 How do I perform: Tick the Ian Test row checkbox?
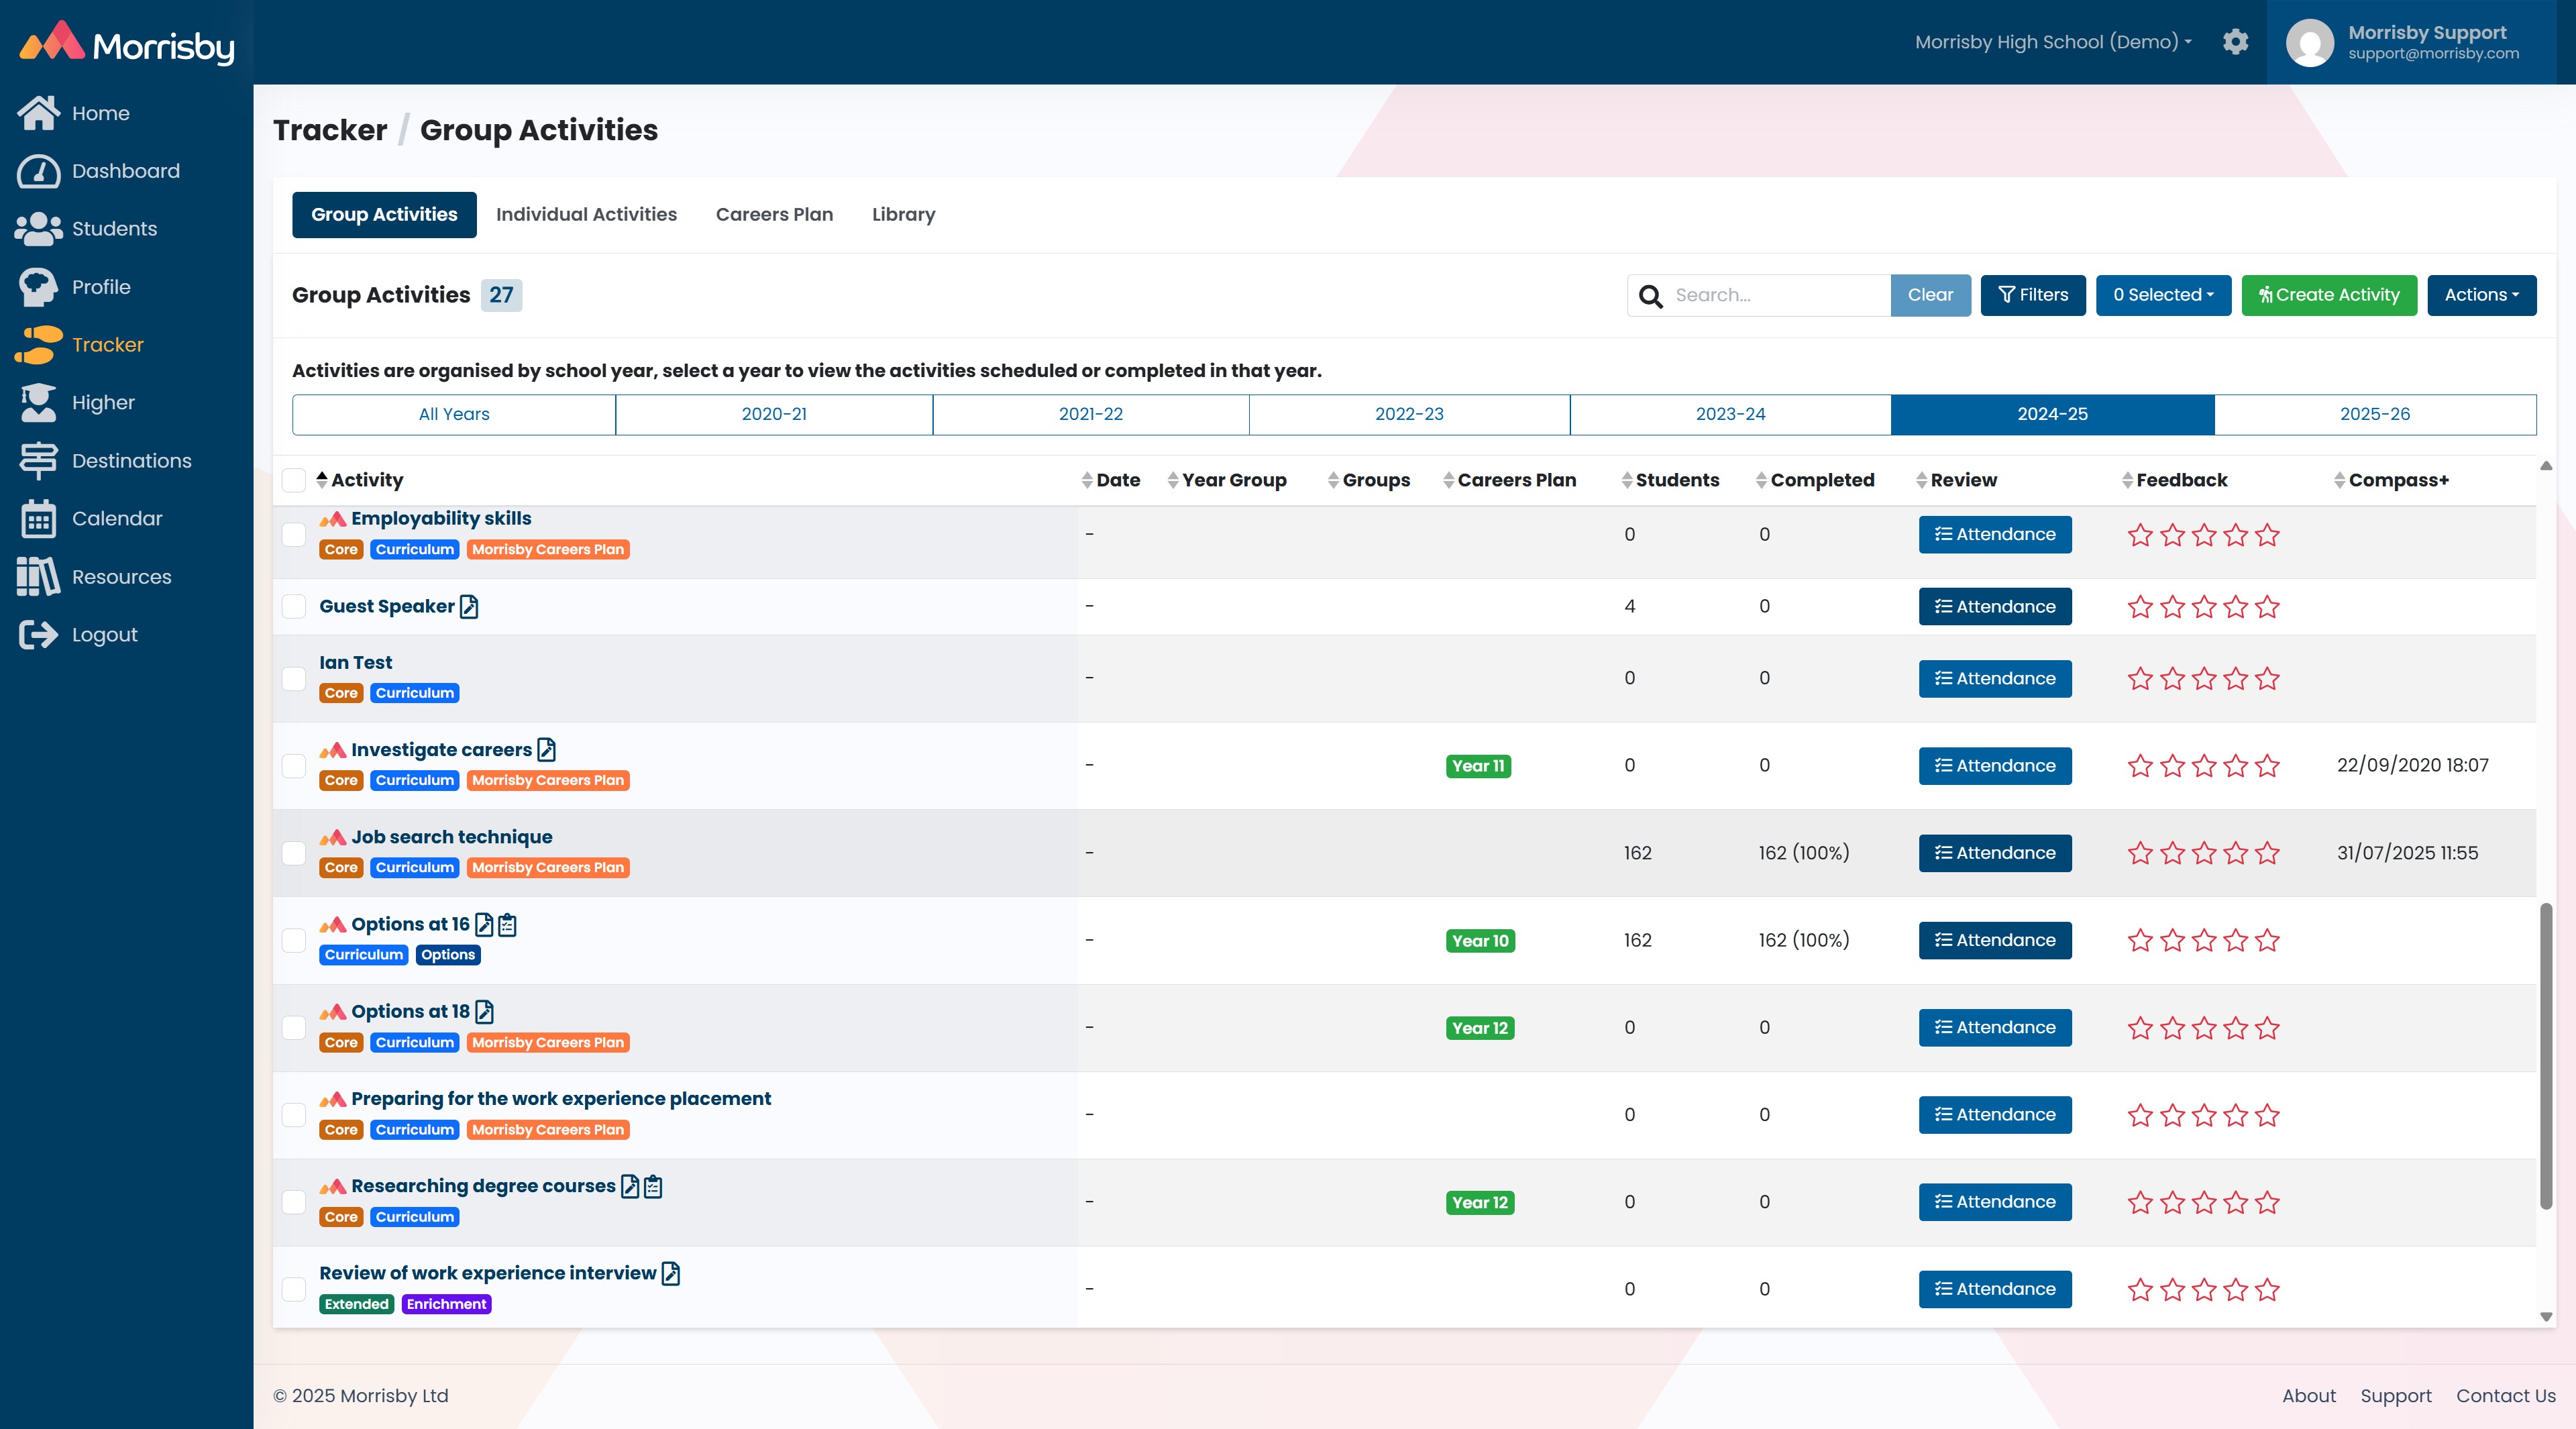(x=294, y=678)
